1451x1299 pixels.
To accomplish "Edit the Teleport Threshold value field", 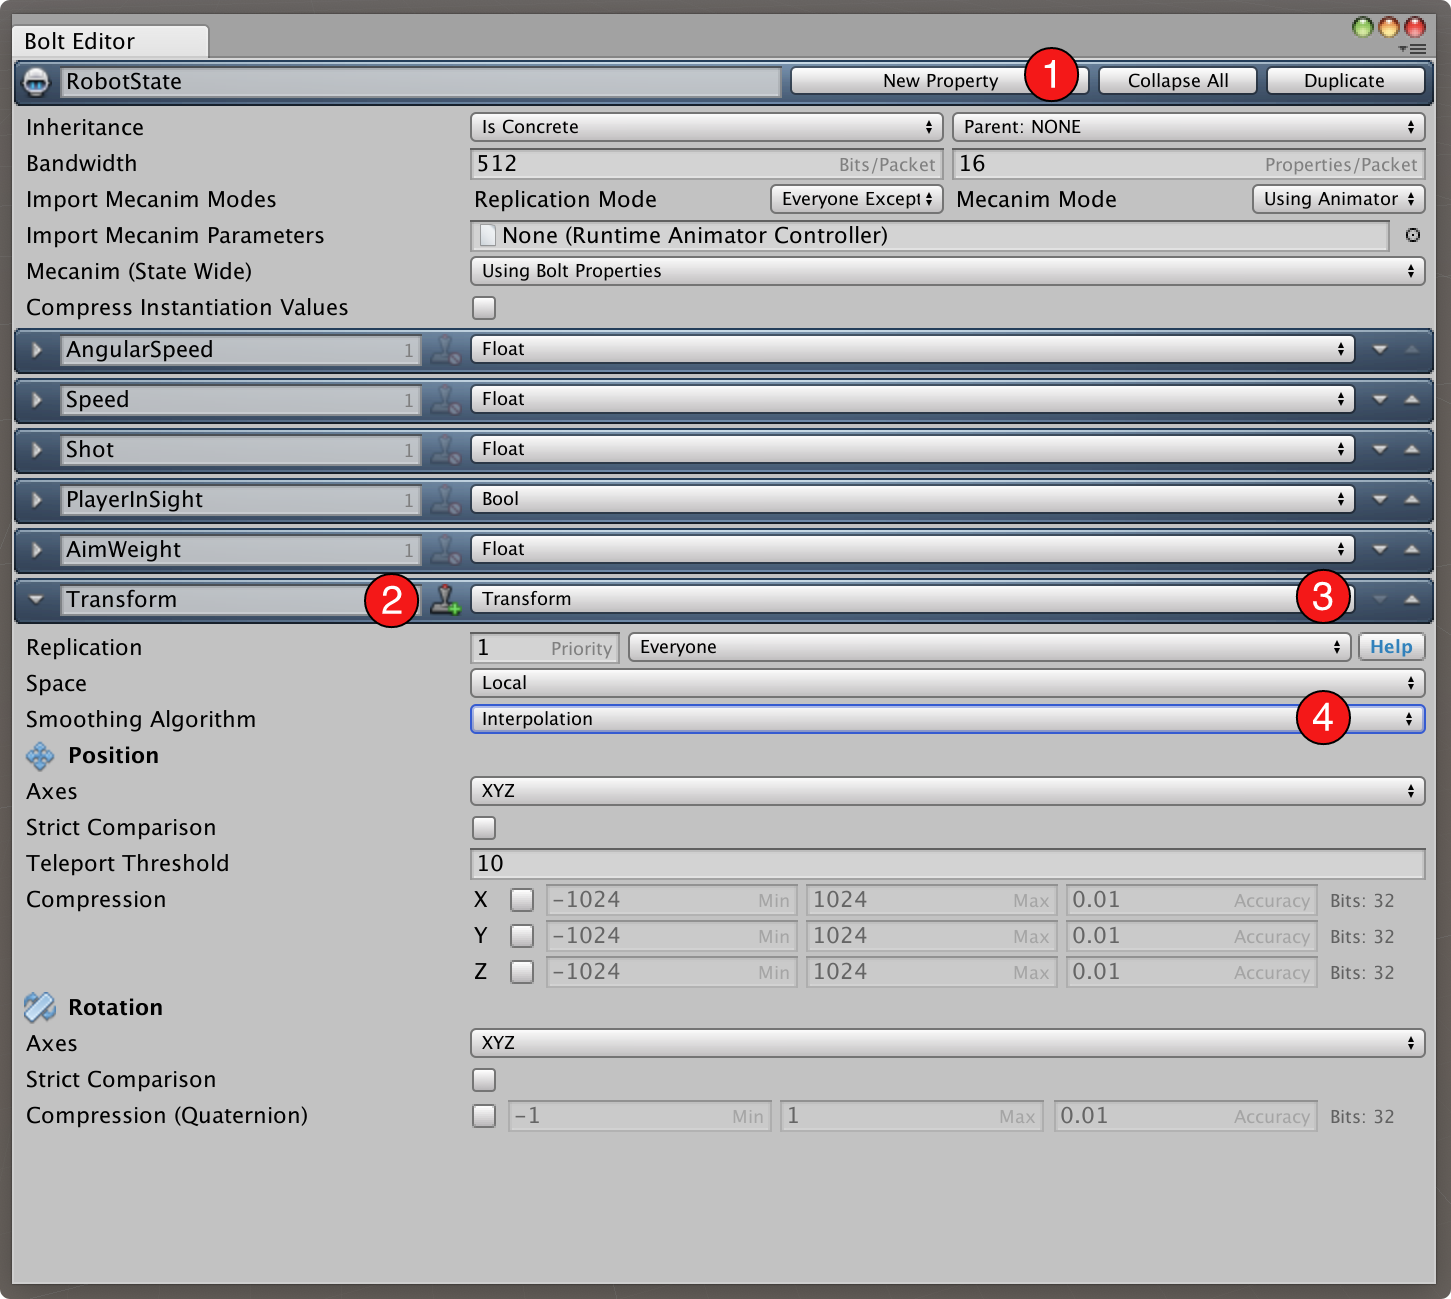I will tap(948, 863).
